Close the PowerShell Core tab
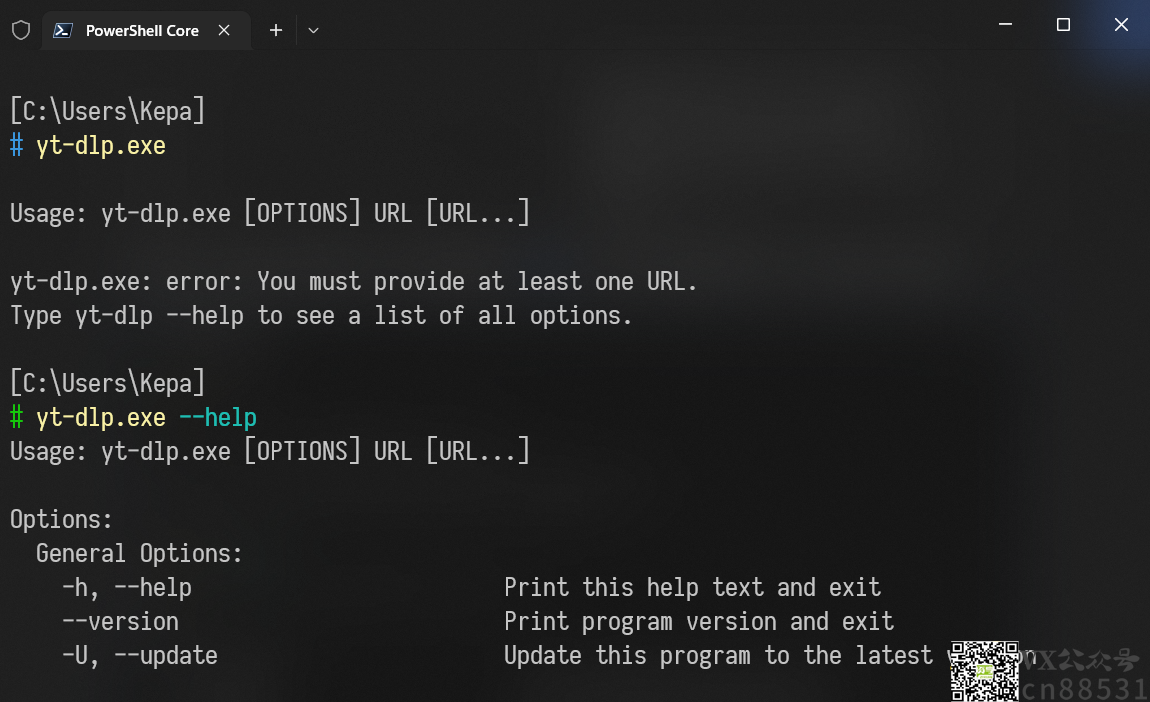The height and width of the screenshot is (702, 1150). pyautogui.click(x=224, y=30)
